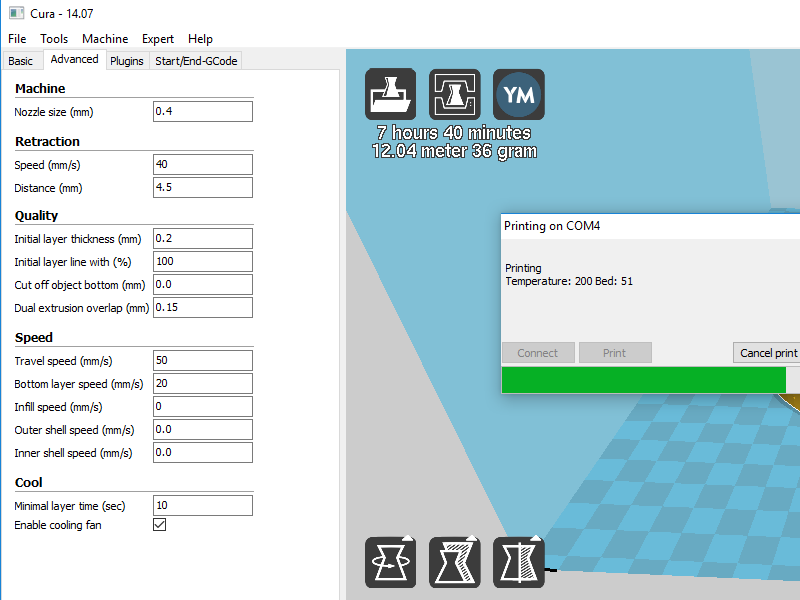
Task: Click the Minimal layer time field
Action: coord(203,505)
